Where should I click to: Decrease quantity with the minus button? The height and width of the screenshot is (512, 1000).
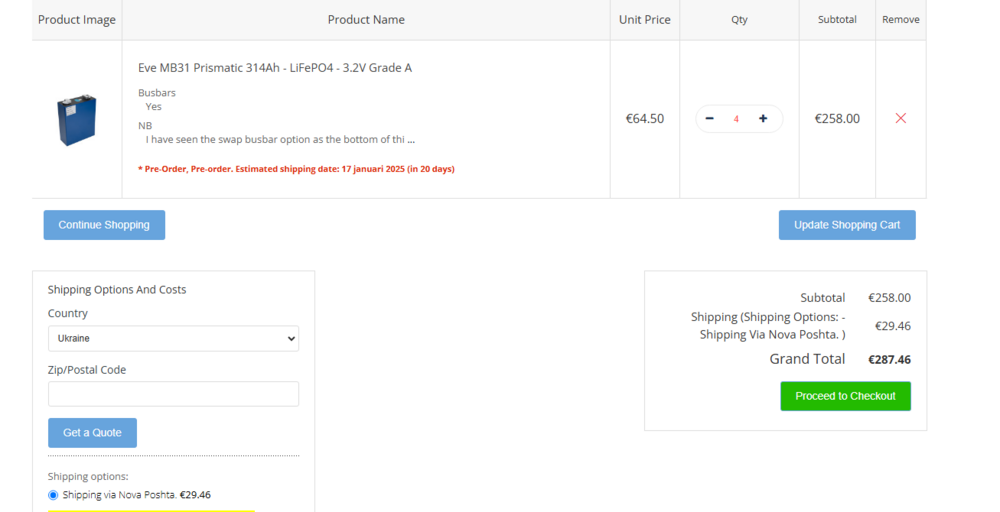710,118
